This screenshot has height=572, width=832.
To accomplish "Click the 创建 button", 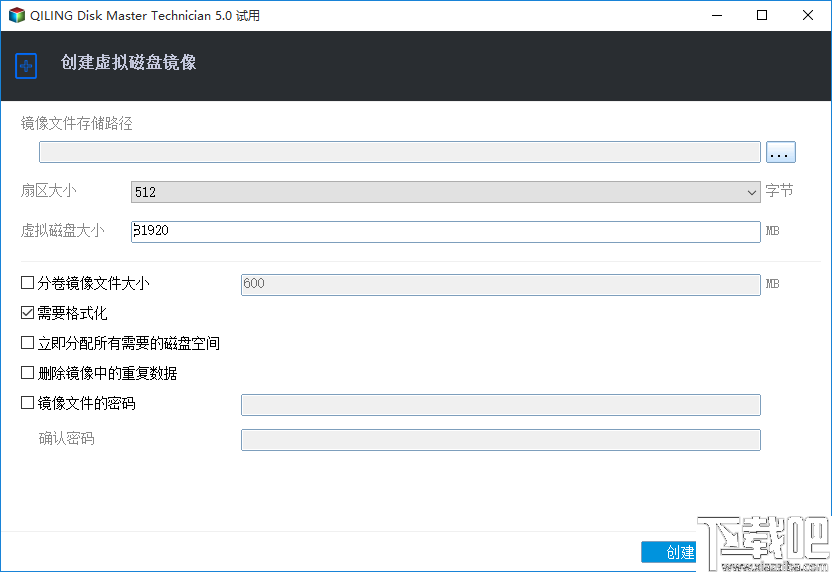I will tap(669, 552).
